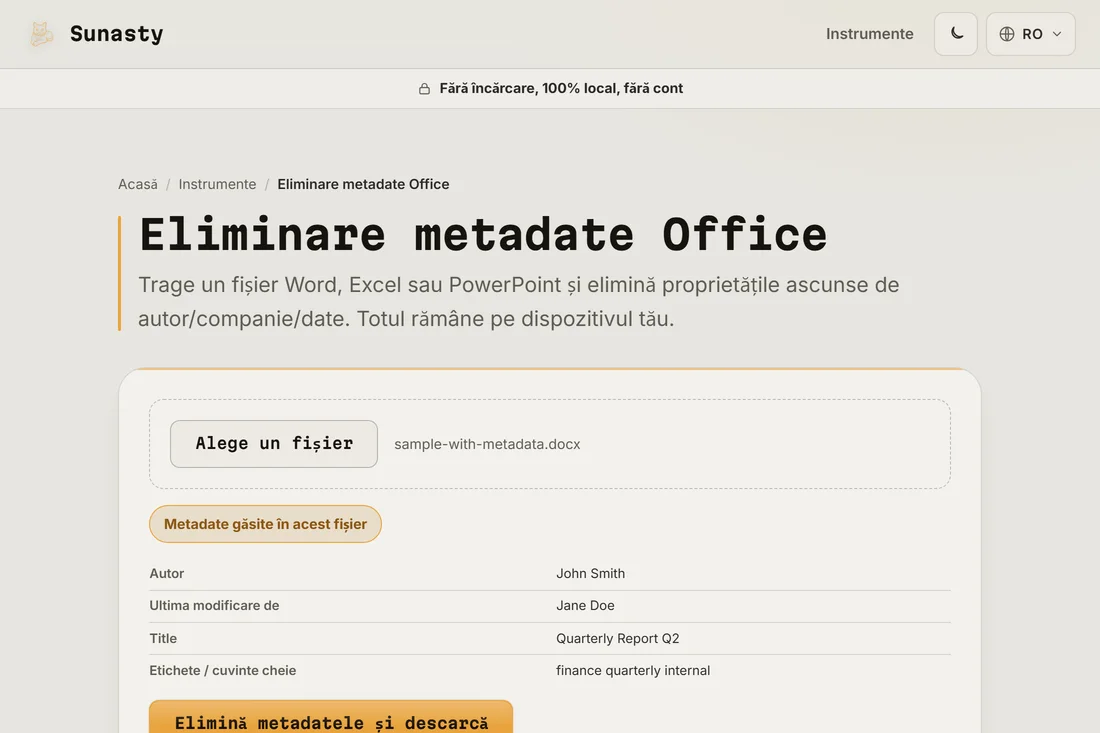Click the Alege un fișier button
The image size is (1100, 733).
pos(274,444)
